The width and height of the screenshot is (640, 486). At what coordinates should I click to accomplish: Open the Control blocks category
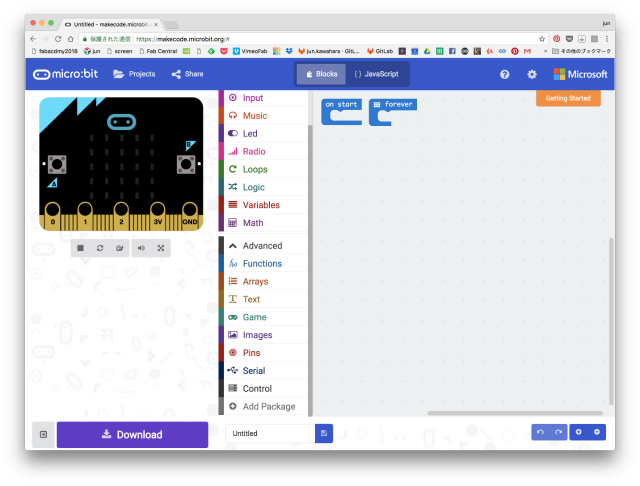[263, 389]
